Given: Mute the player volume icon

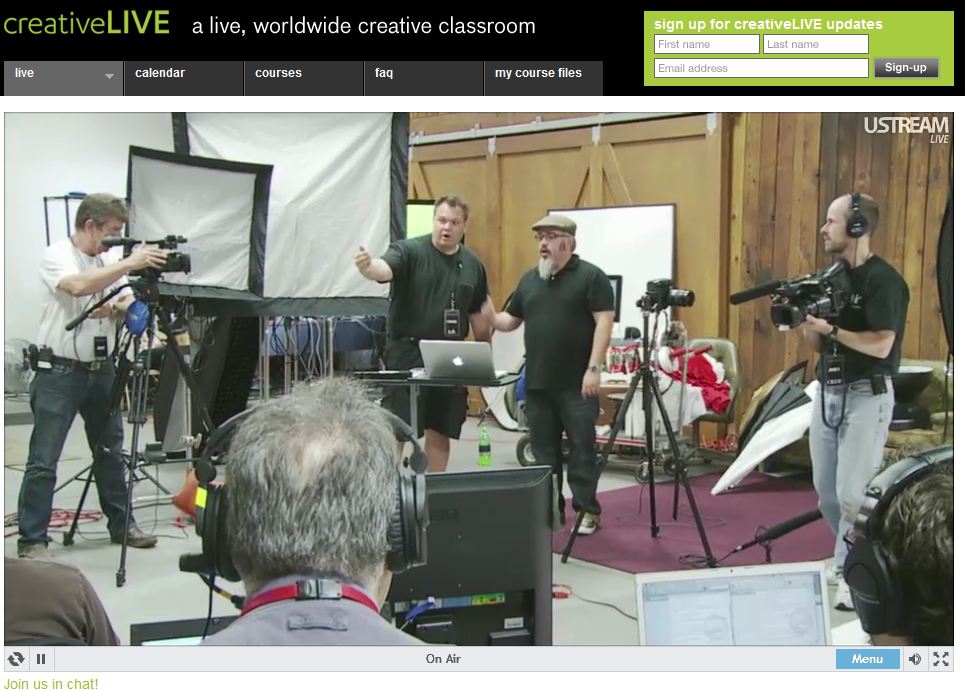Looking at the screenshot, I should [x=915, y=659].
